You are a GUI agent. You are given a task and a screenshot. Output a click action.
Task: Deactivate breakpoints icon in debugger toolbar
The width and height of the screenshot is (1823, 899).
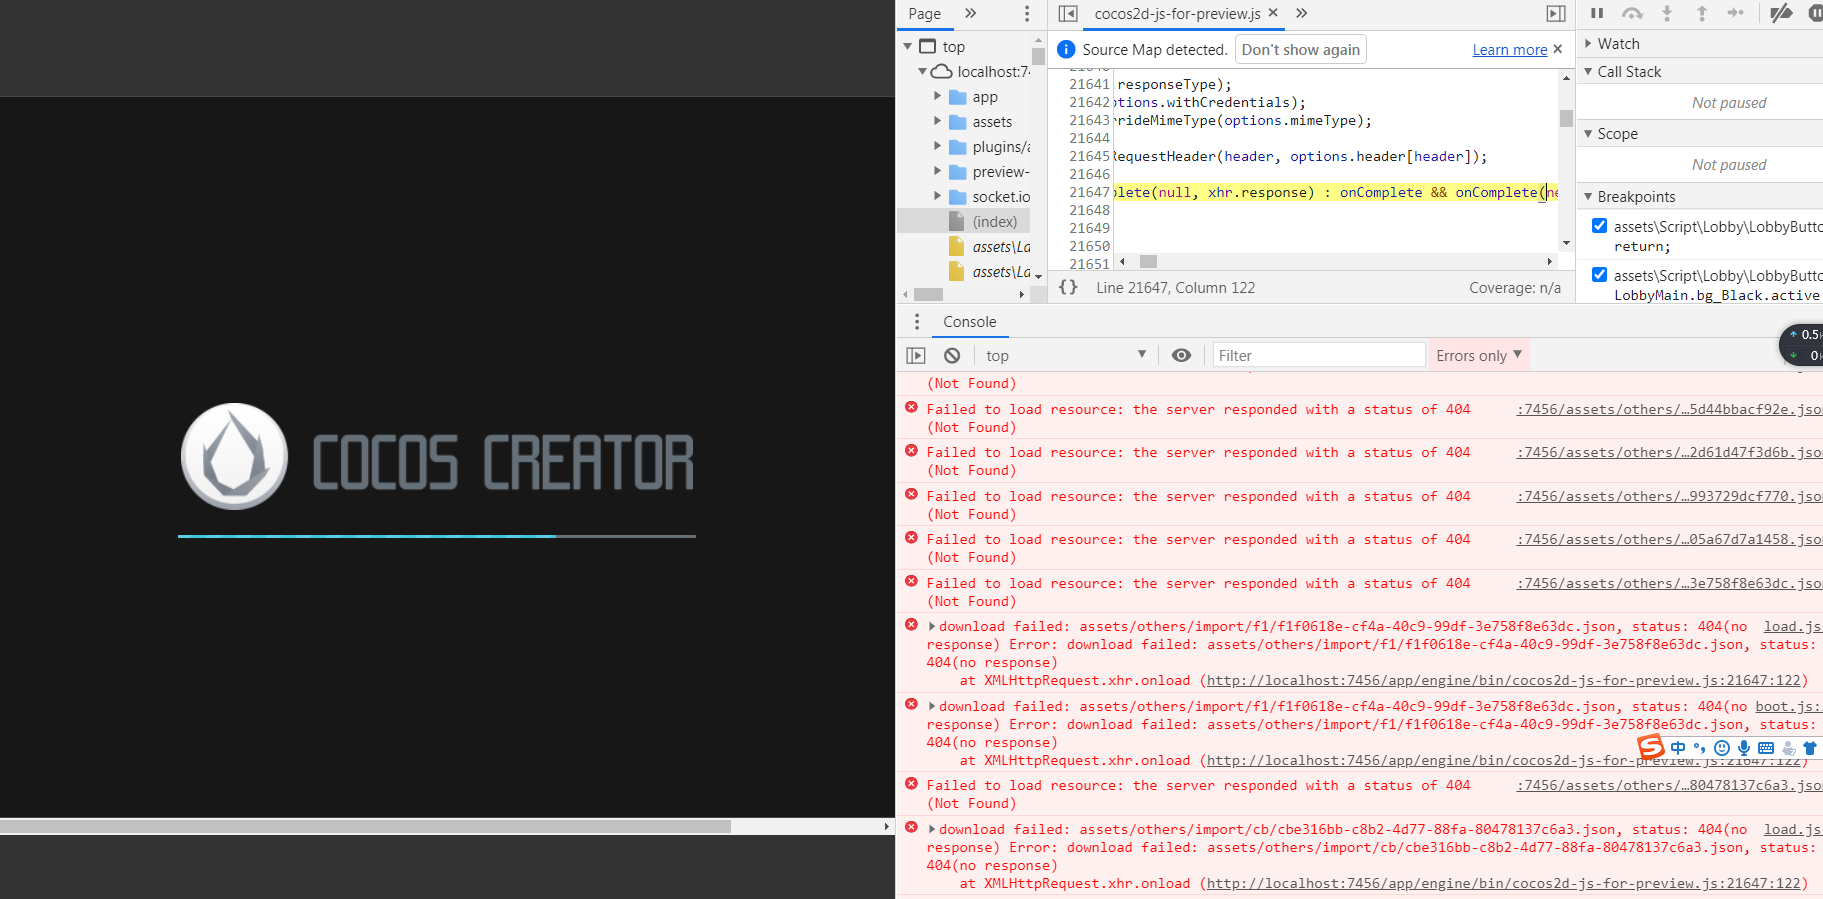1781,13
